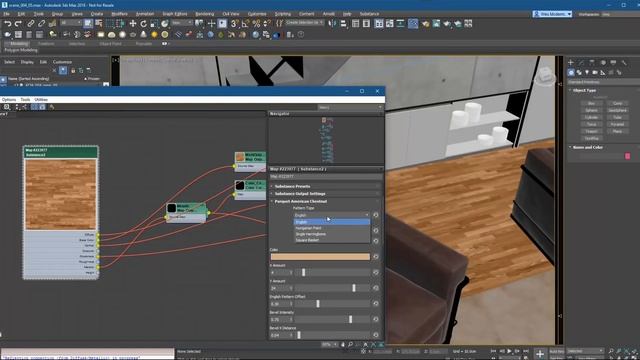Open the Utilities menu in material editor
640x360 pixels.
pos(41,100)
